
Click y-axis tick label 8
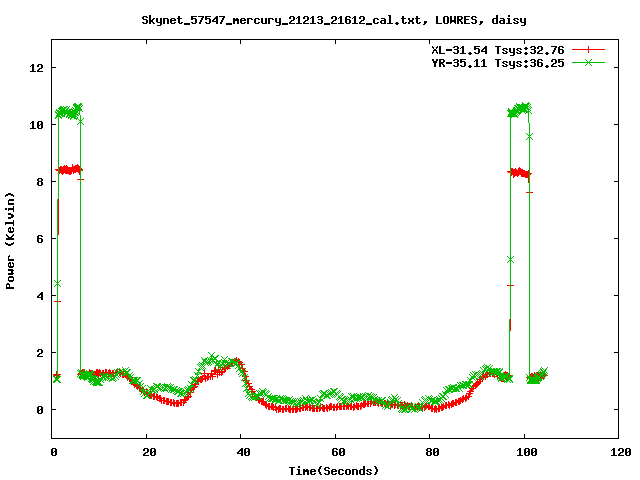pyautogui.click(x=40, y=182)
